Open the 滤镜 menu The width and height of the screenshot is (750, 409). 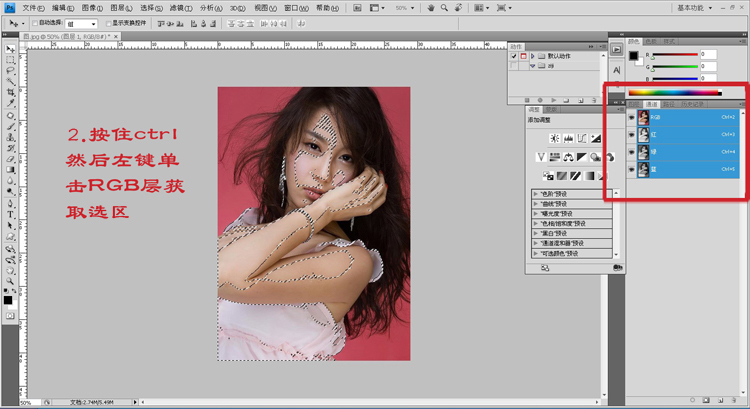pyautogui.click(x=179, y=7)
